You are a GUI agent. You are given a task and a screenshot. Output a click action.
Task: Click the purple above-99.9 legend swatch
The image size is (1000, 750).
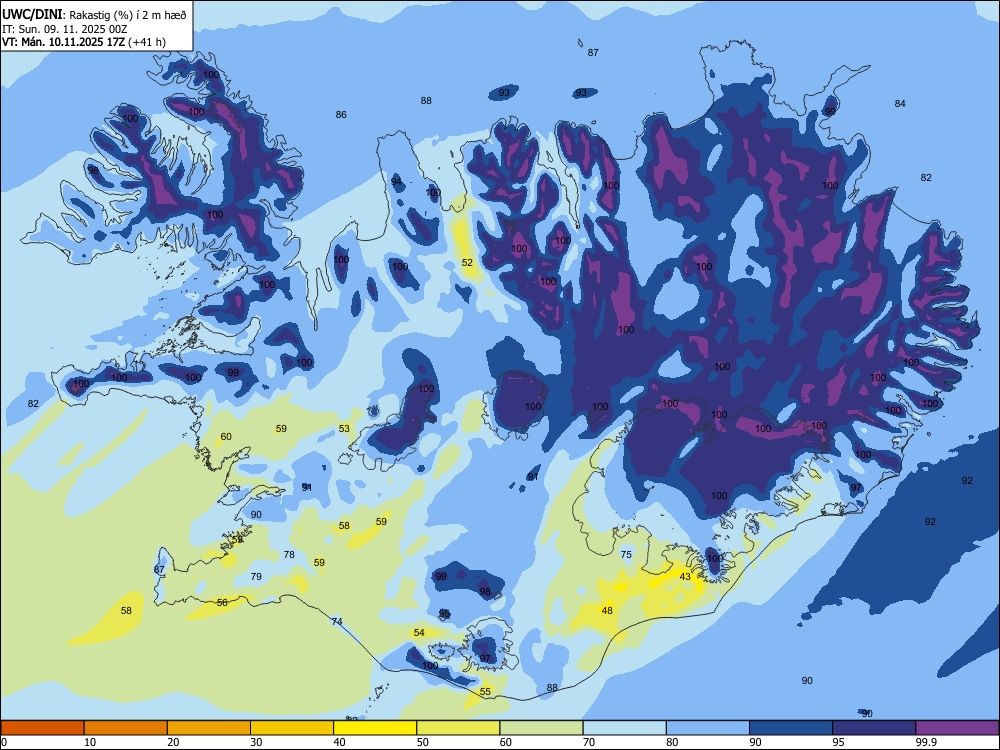click(957, 728)
